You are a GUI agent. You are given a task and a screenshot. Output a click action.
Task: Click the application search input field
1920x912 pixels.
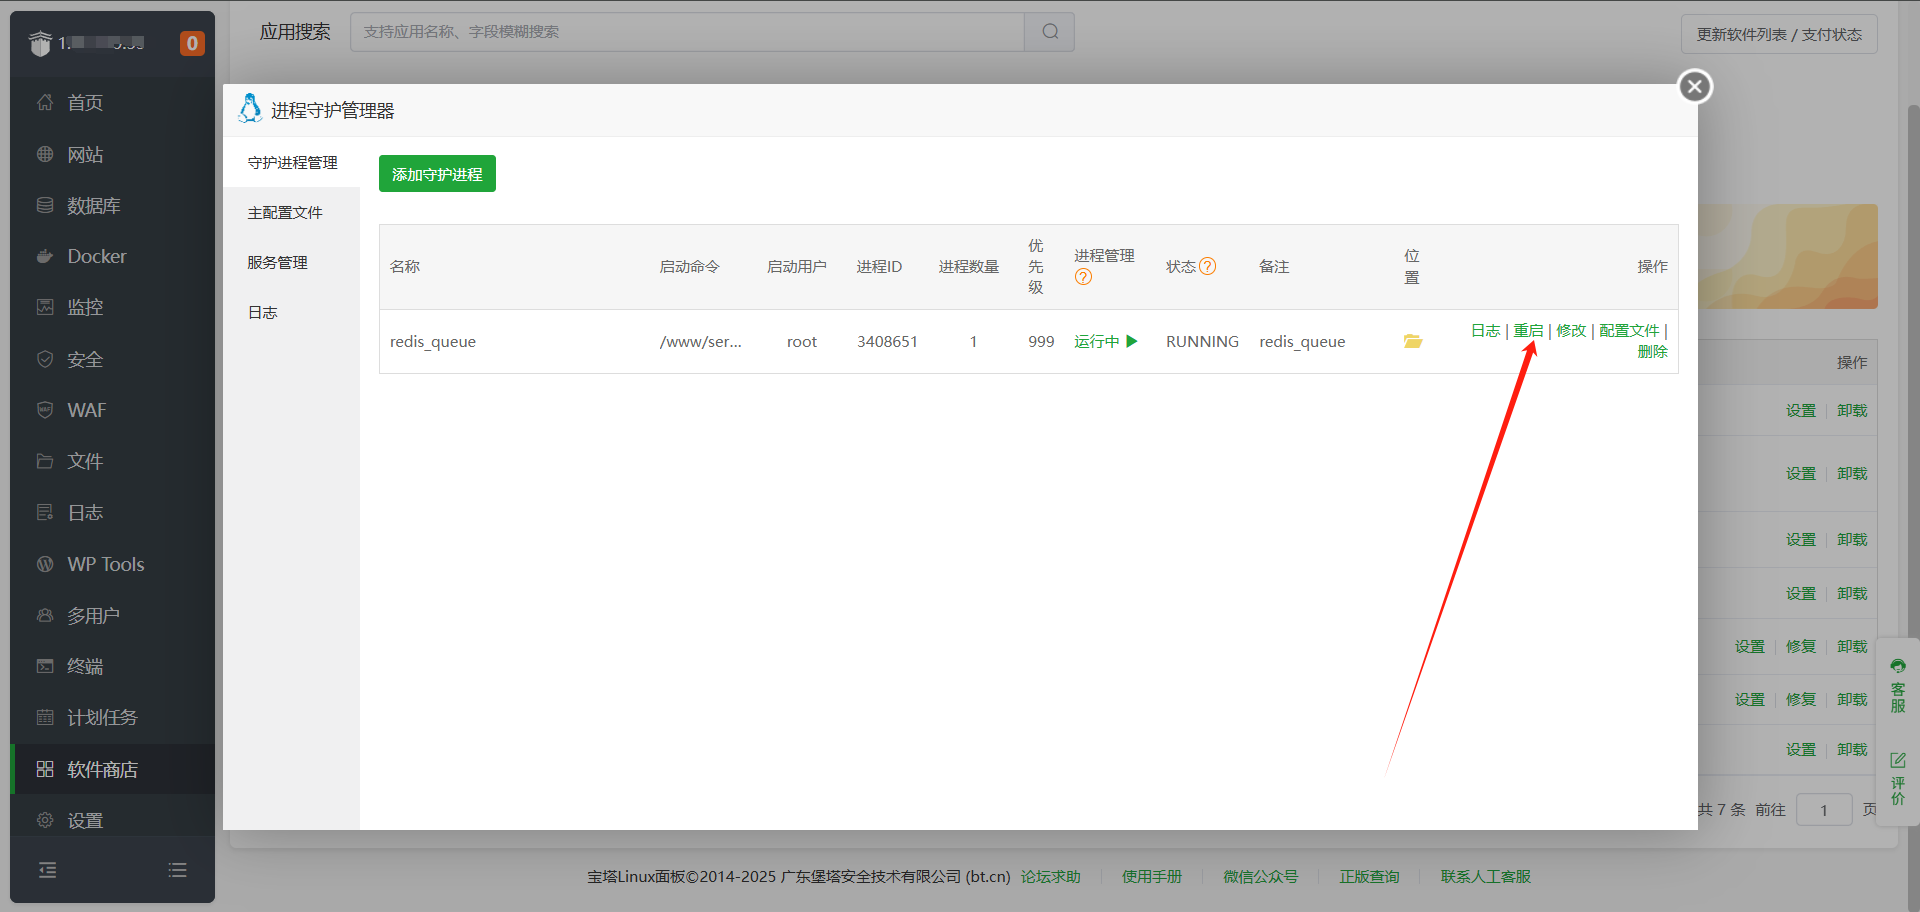(687, 32)
